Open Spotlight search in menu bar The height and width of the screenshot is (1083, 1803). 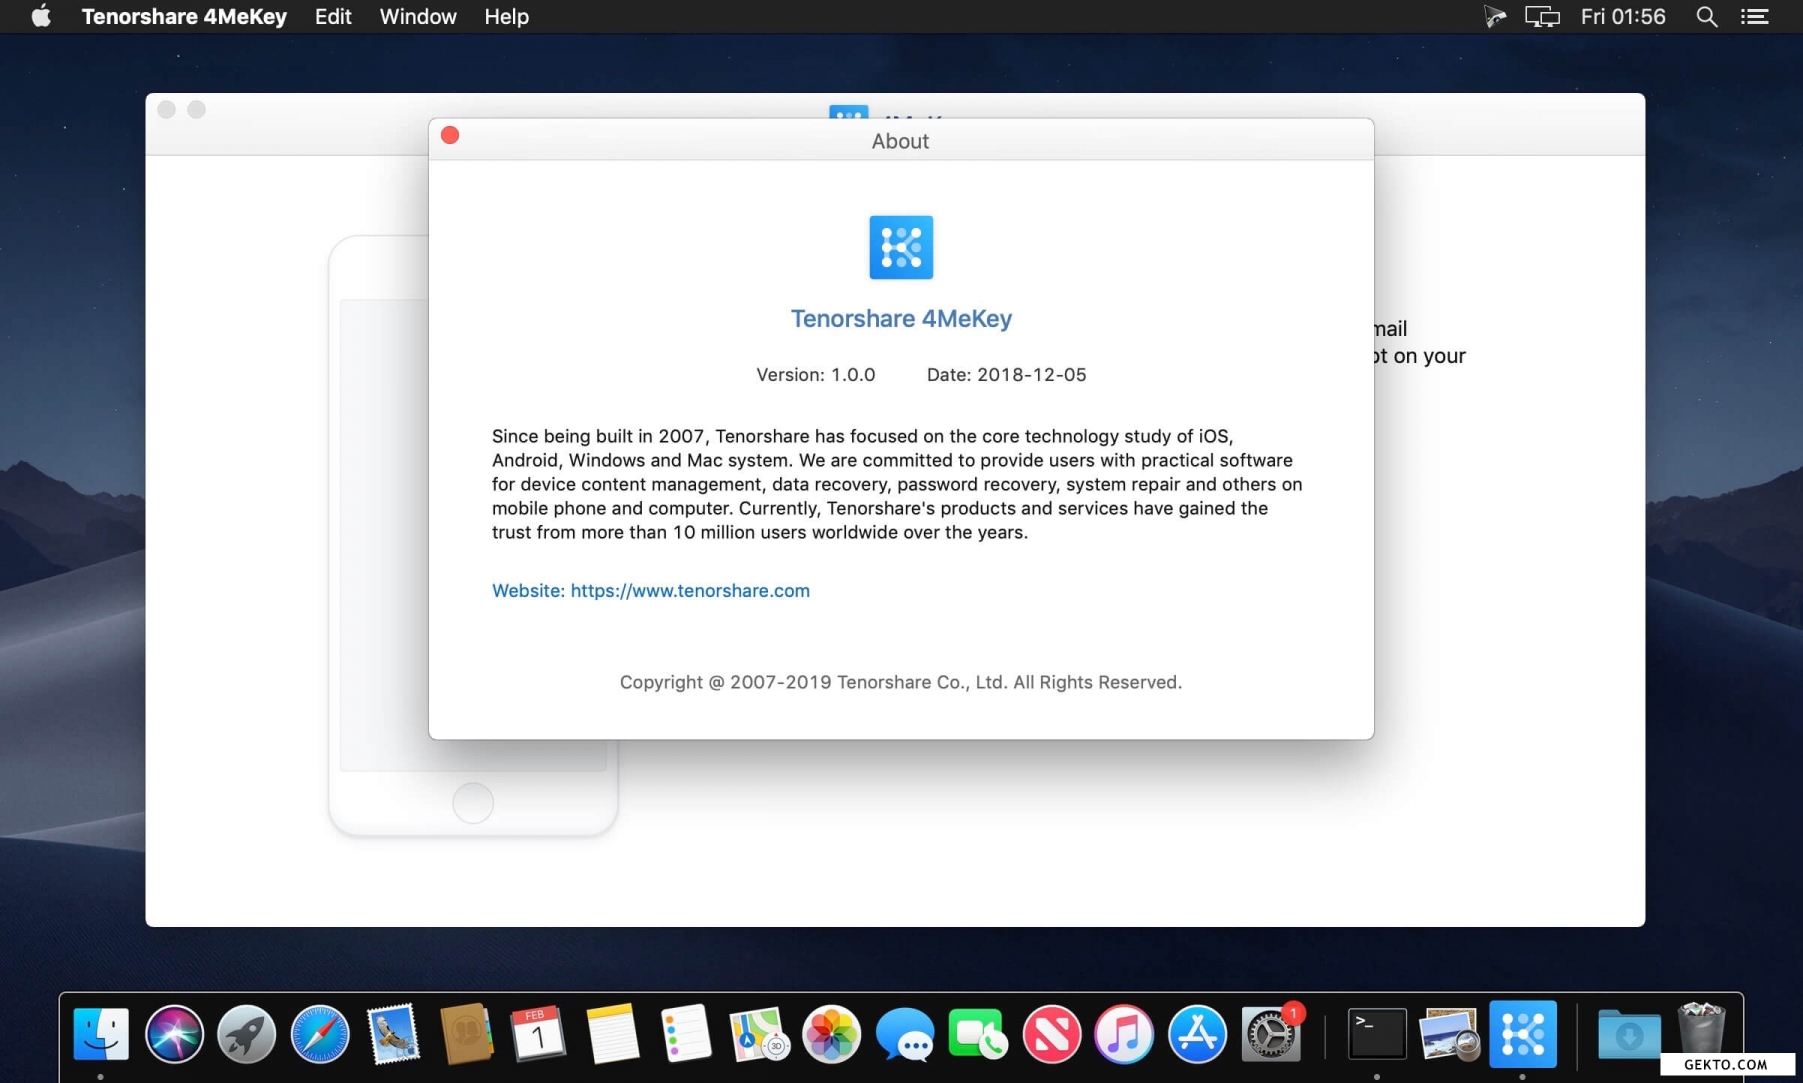[1707, 16]
